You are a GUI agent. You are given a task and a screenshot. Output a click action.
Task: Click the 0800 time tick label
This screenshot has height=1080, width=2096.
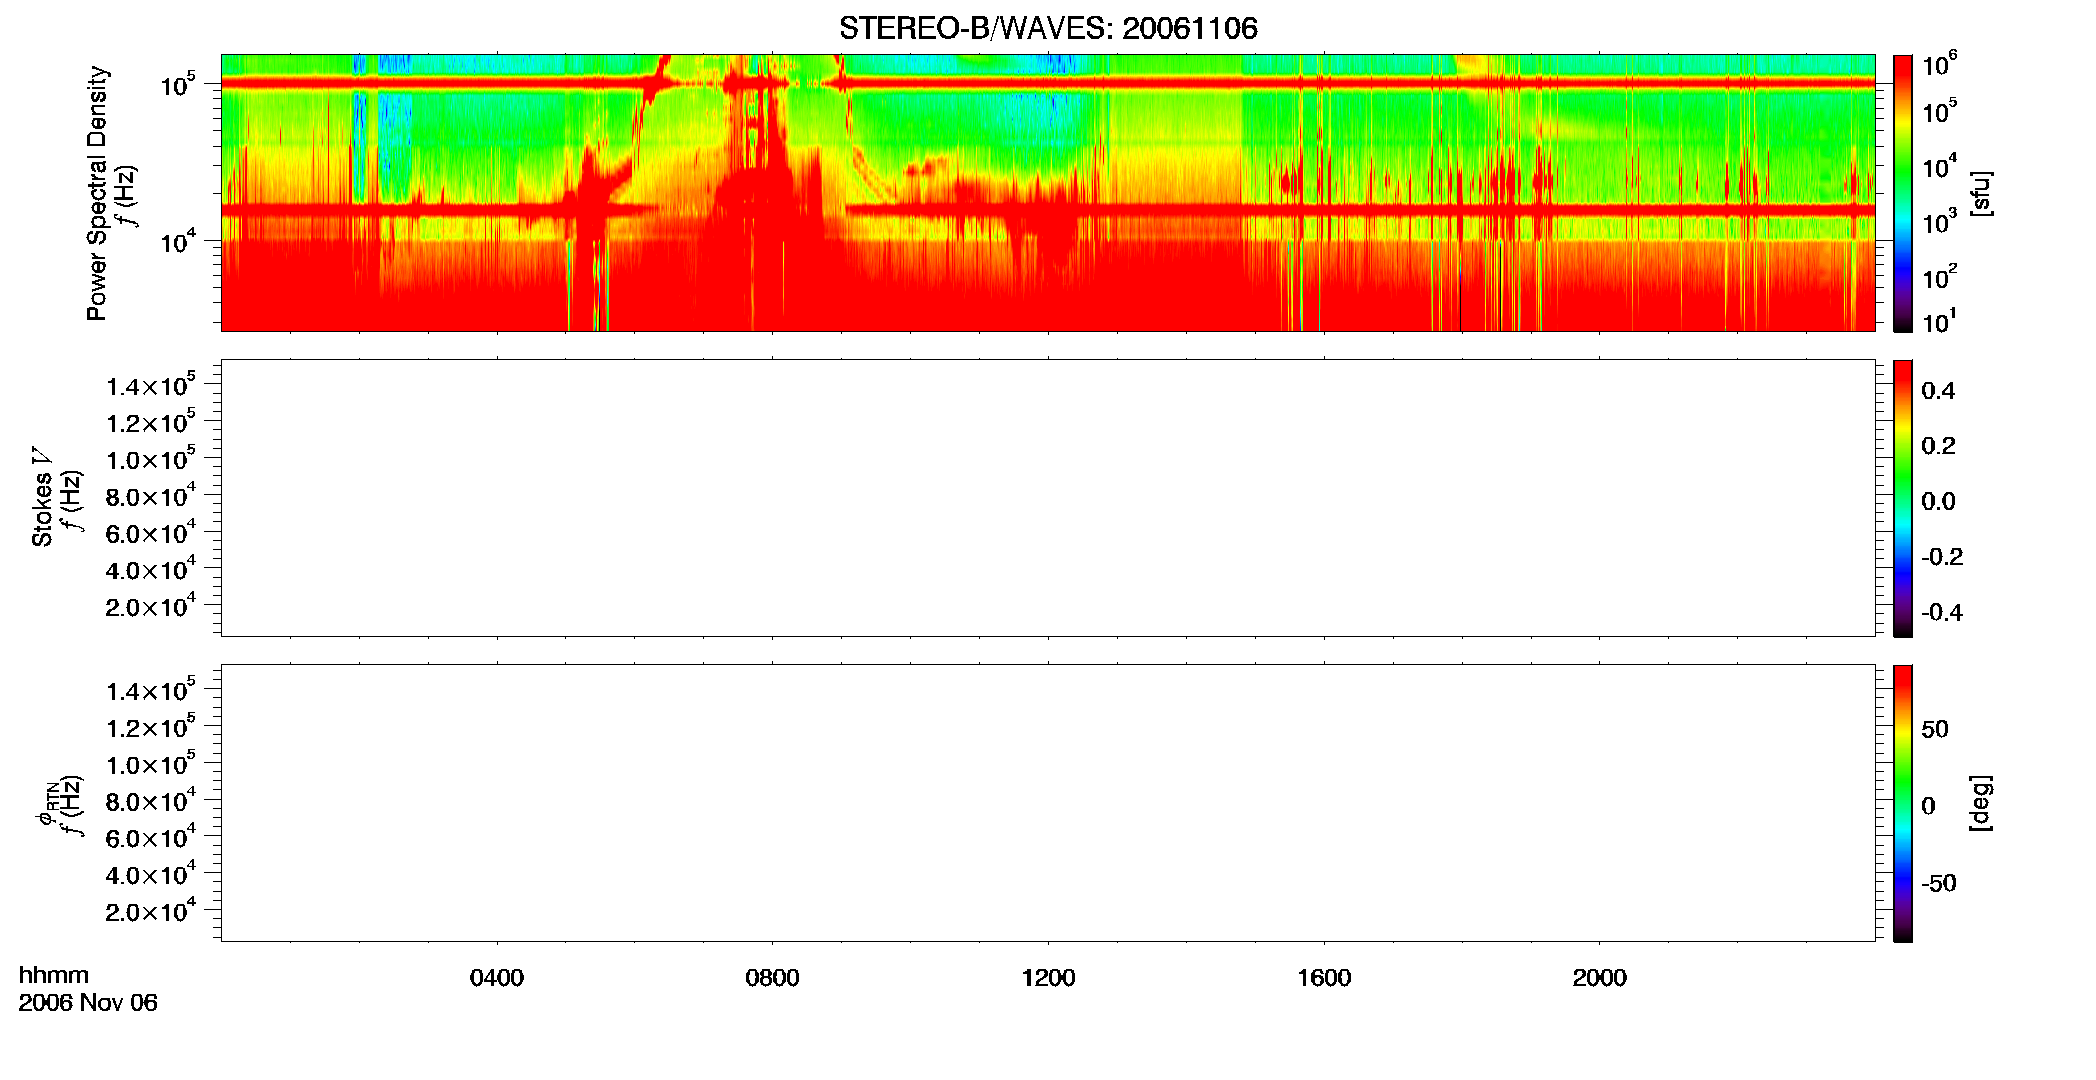(772, 978)
